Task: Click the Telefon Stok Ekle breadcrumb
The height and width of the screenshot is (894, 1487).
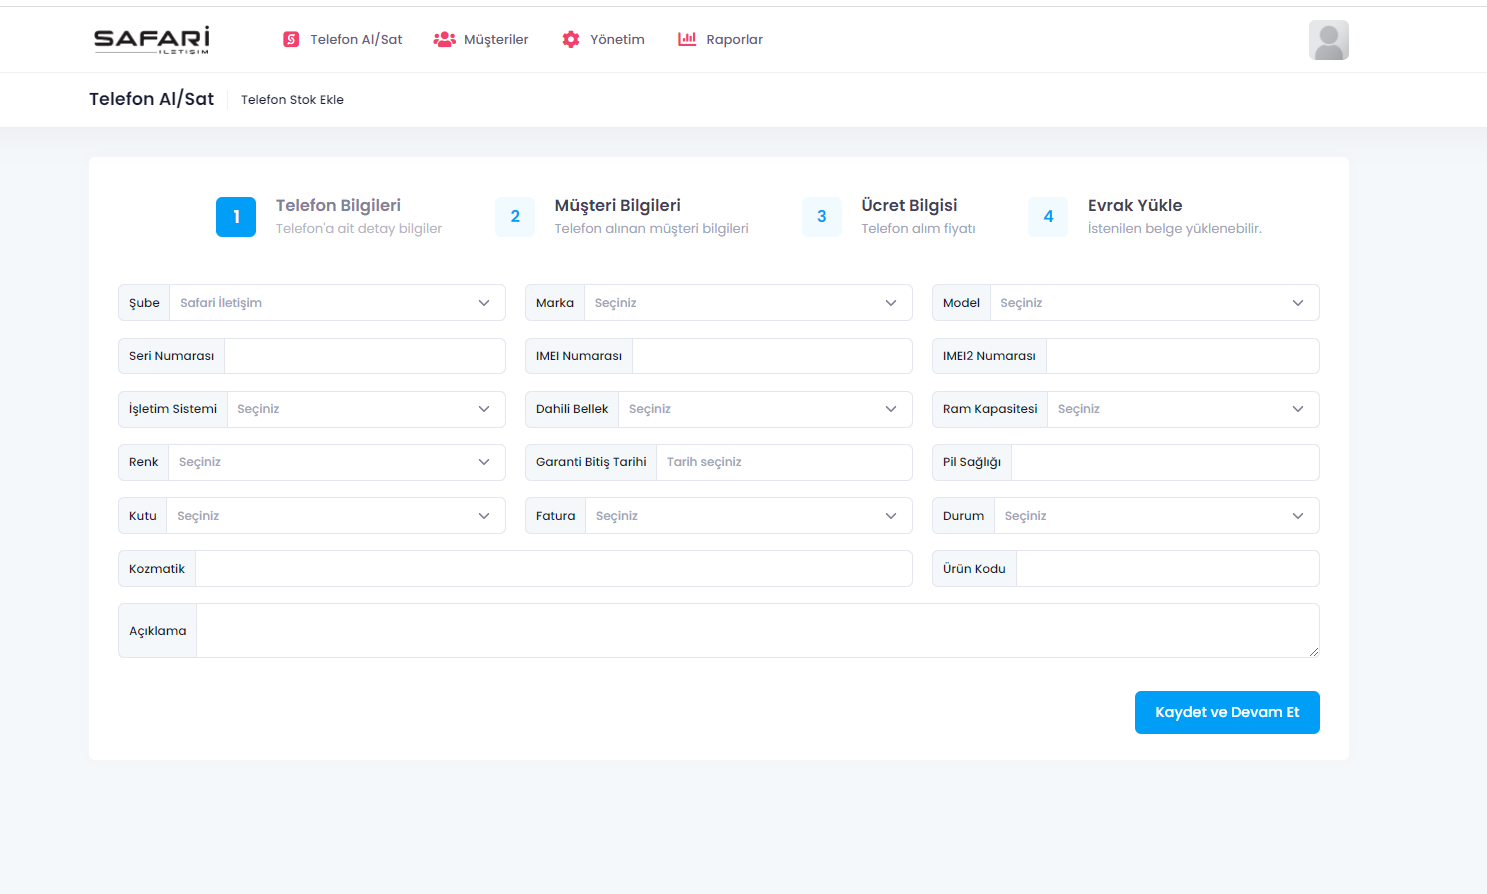Action: pyautogui.click(x=292, y=100)
